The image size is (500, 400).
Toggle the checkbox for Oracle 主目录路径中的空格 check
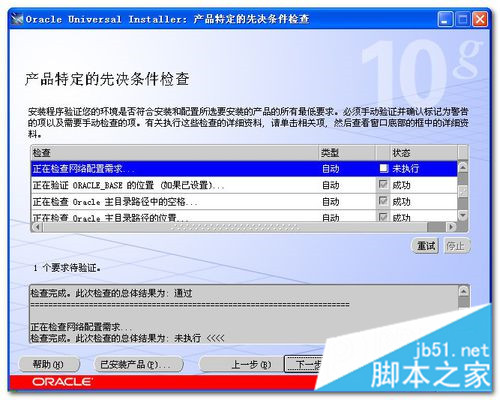tap(383, 201)
